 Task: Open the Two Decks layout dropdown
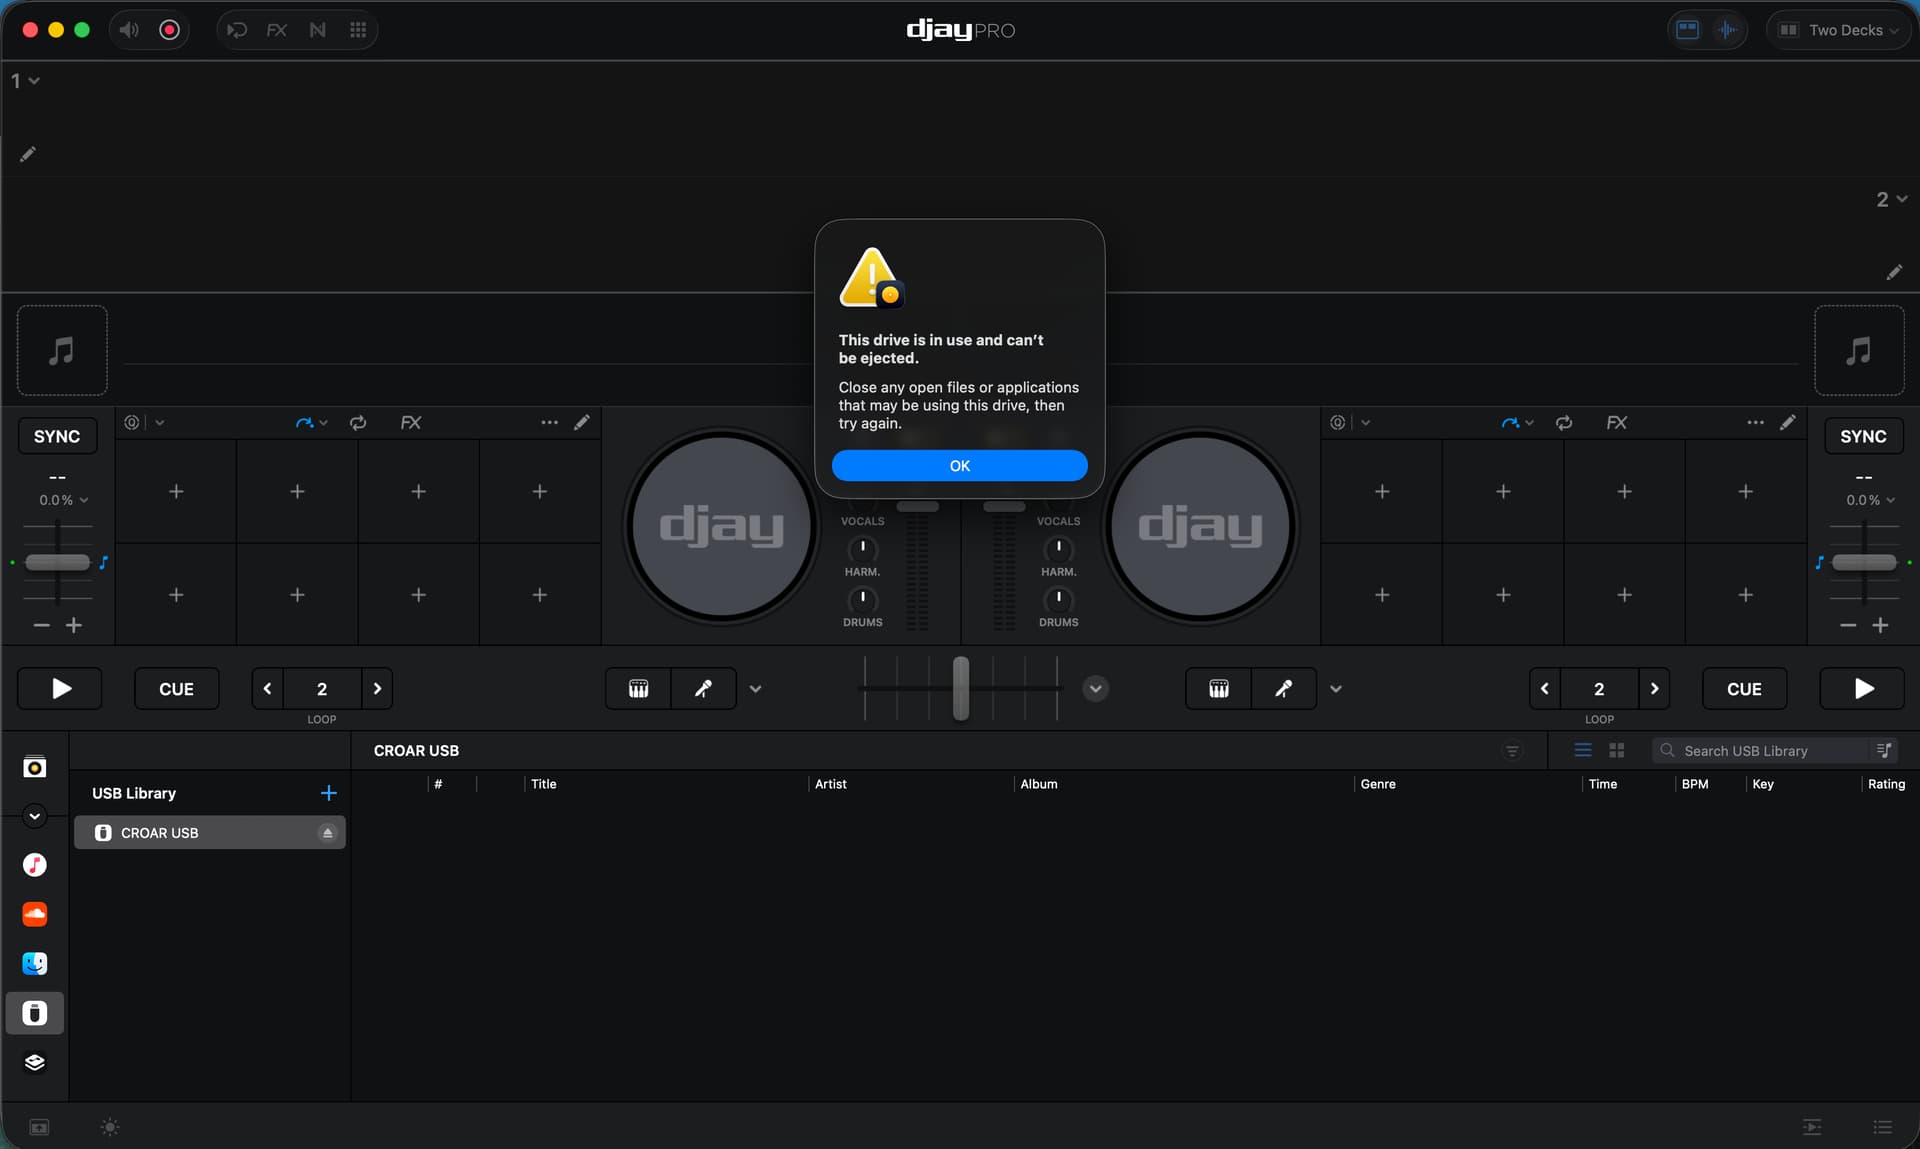coord(1838,30)
